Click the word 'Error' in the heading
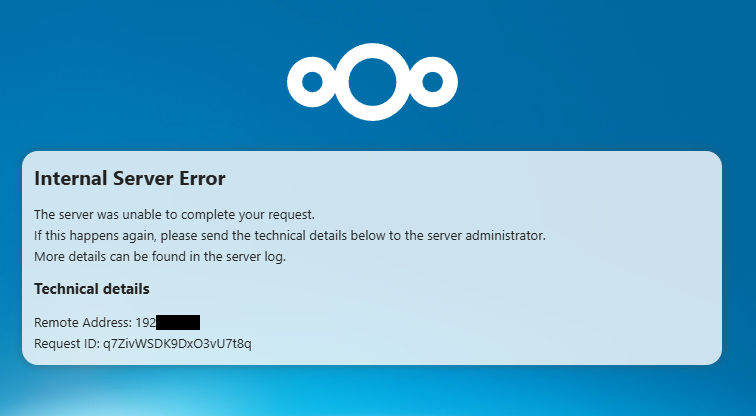The height and width of the screenshot is (416, 756). [202, 179]
